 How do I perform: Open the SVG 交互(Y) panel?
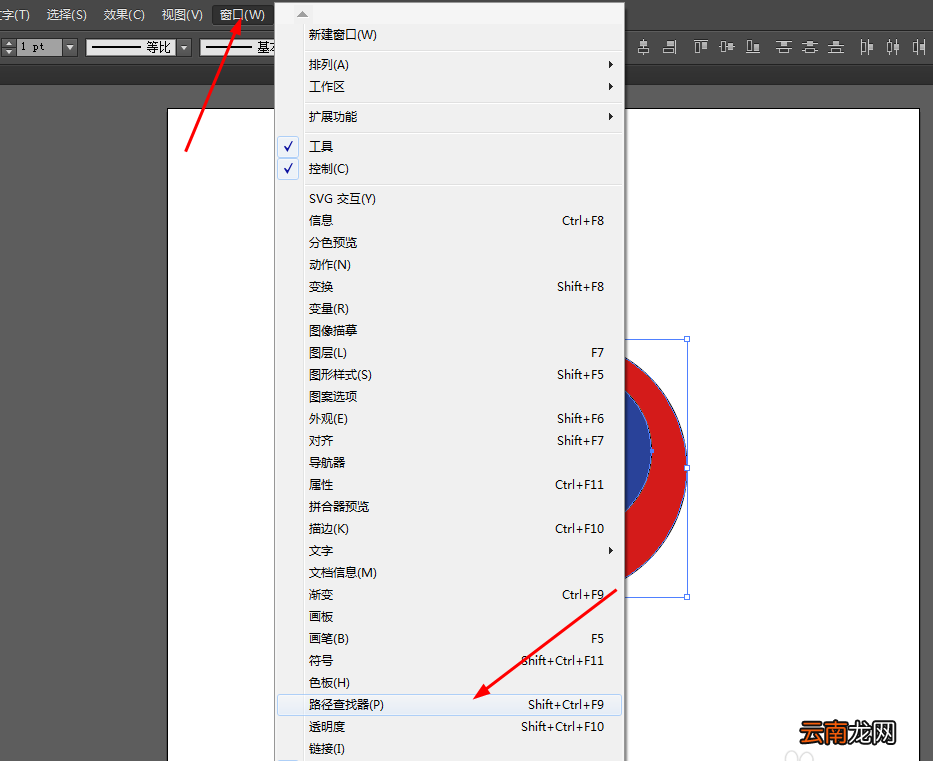(449, 198)
